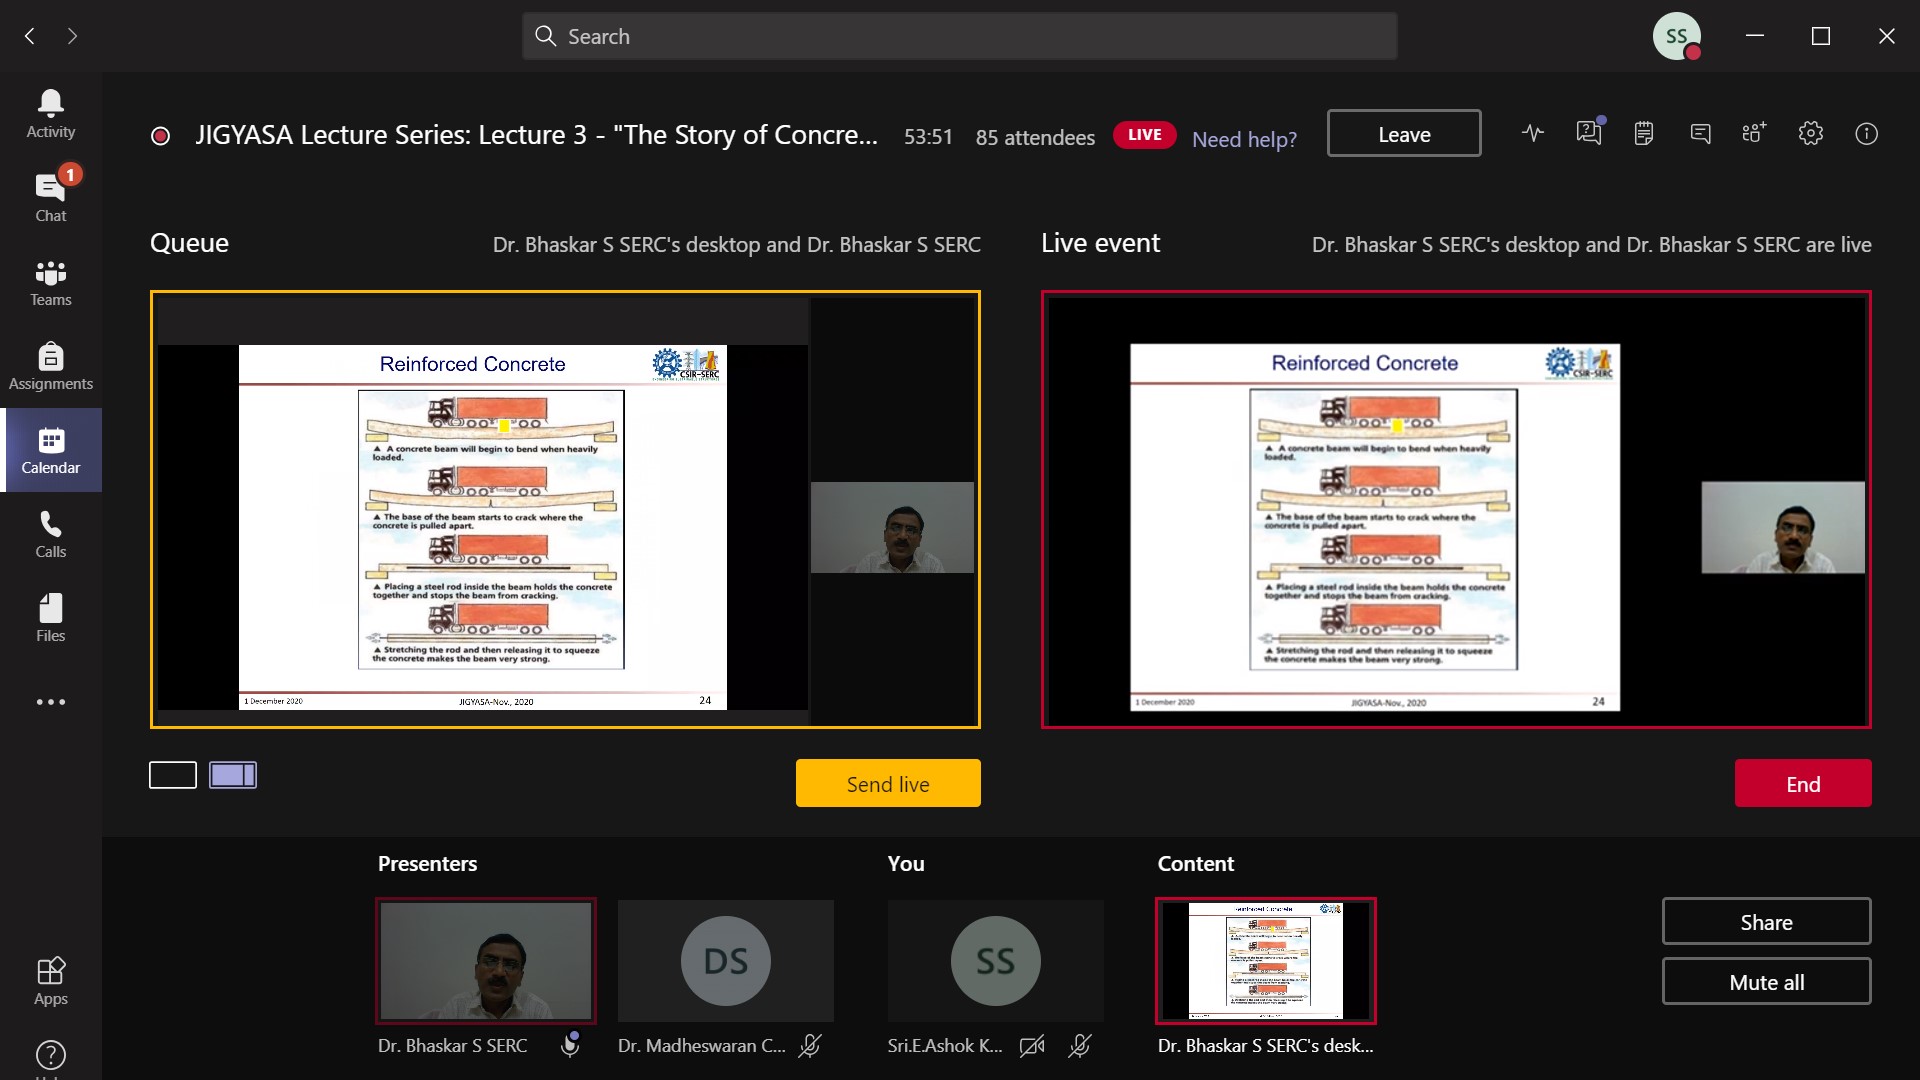Open Help in sidebar
Viewport: 1920px width, 1080px height.
tap(51, 1056)
